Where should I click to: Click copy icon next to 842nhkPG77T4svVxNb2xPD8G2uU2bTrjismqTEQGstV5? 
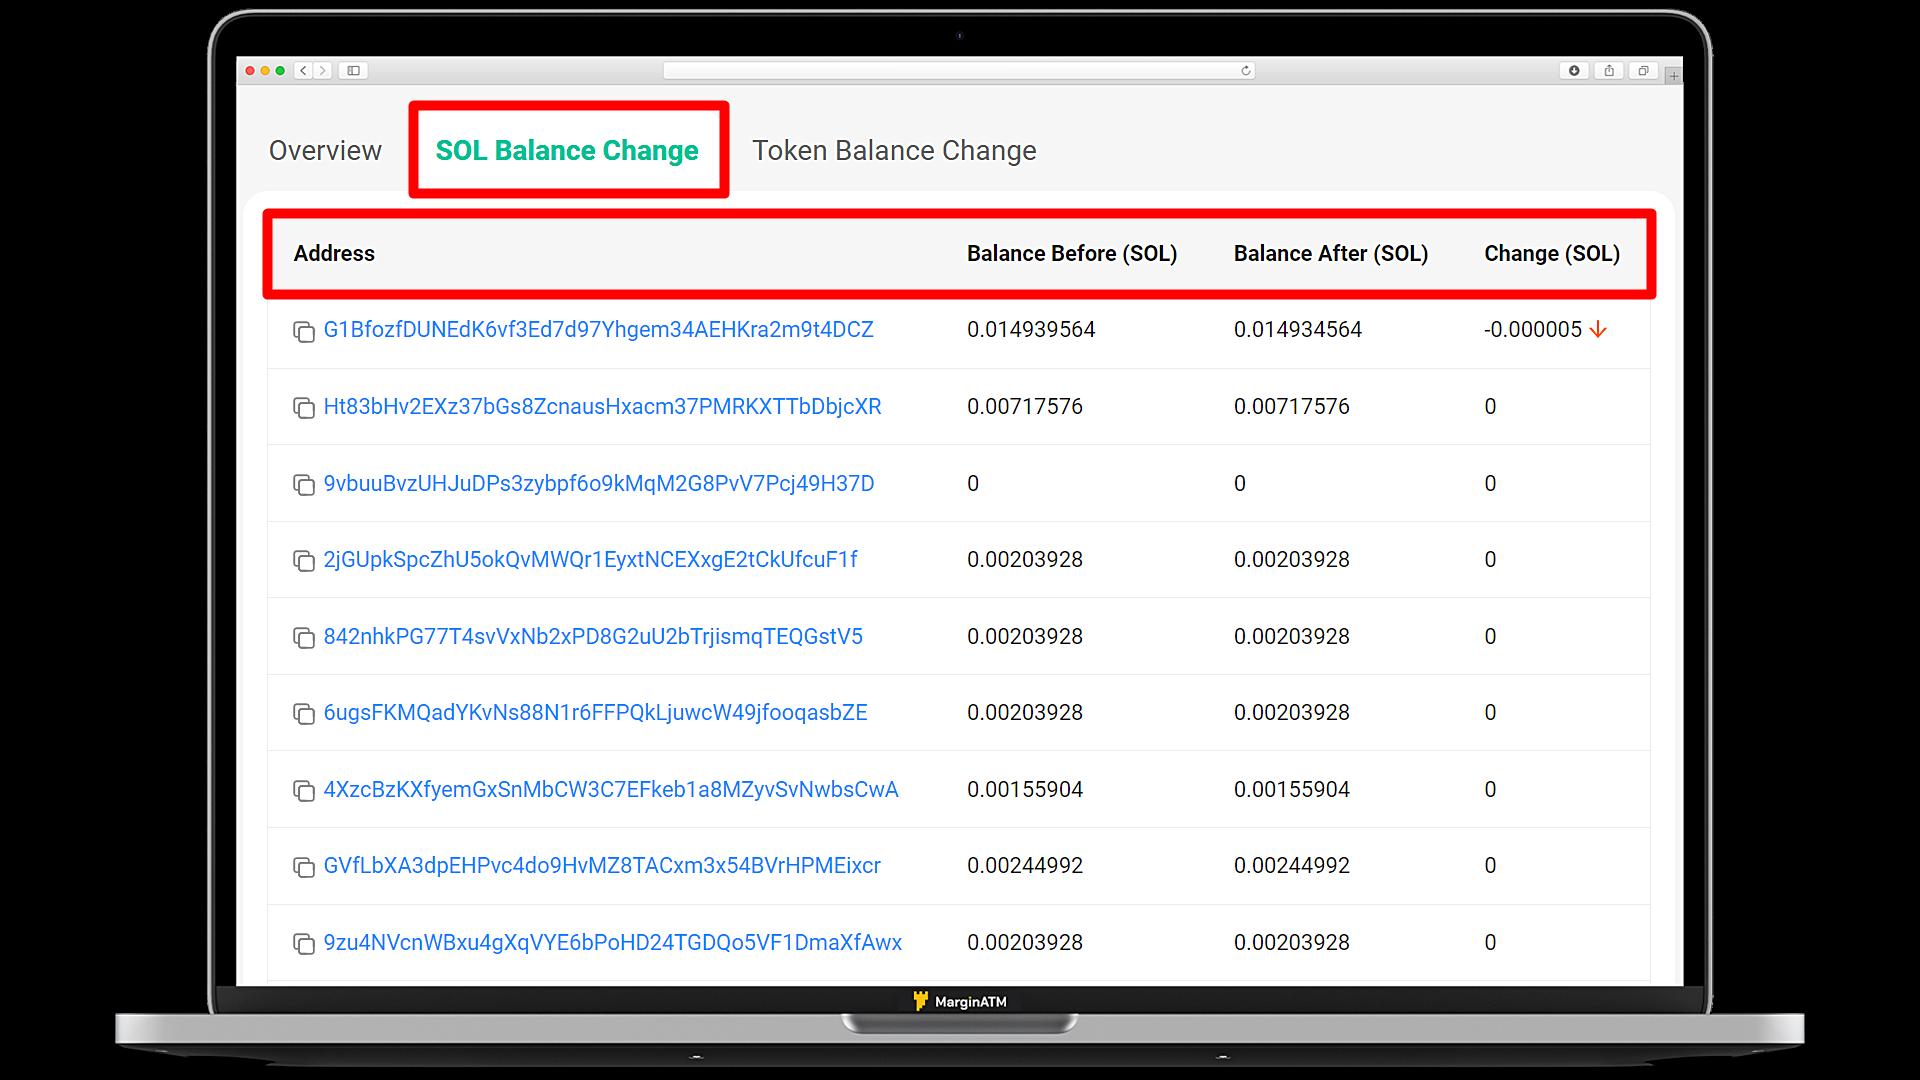coord(302,637)
